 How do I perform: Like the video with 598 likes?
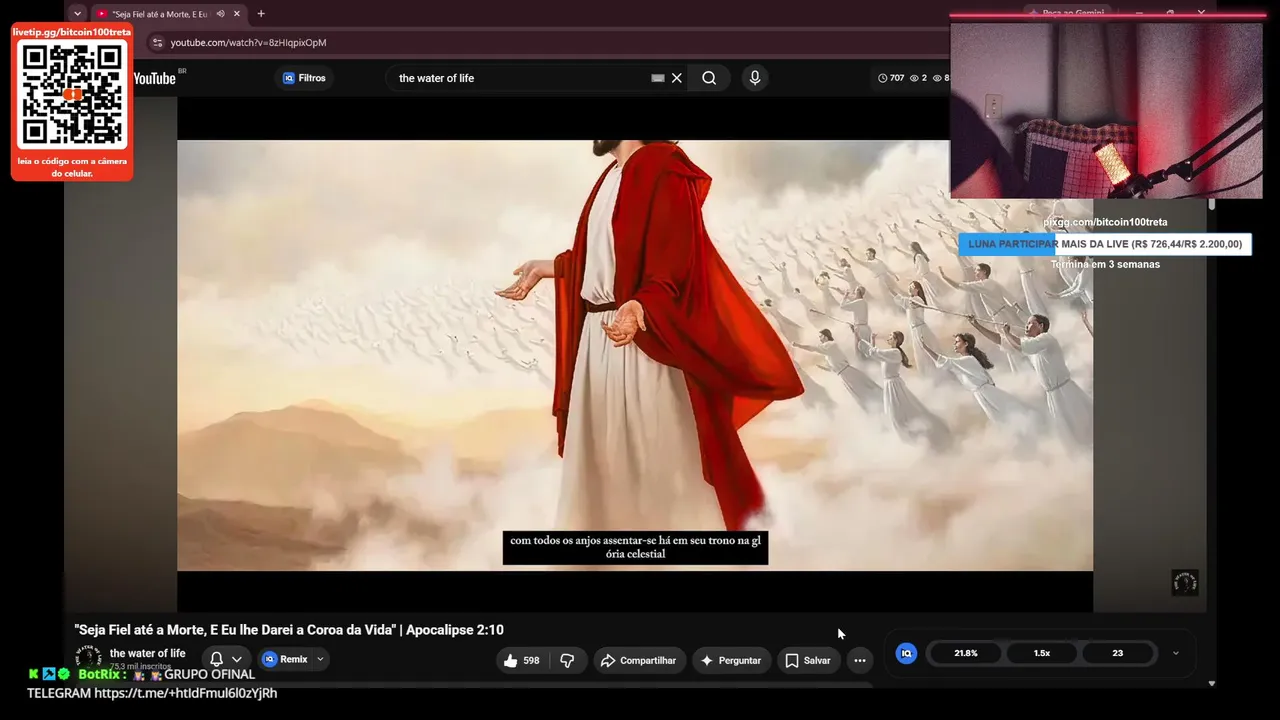coord(522,661)
